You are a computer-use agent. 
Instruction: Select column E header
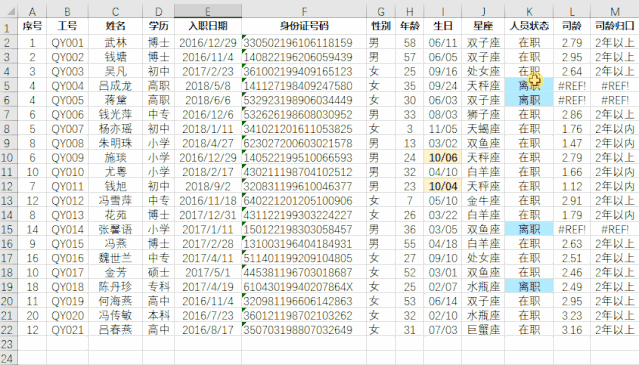tap(208, 11)
